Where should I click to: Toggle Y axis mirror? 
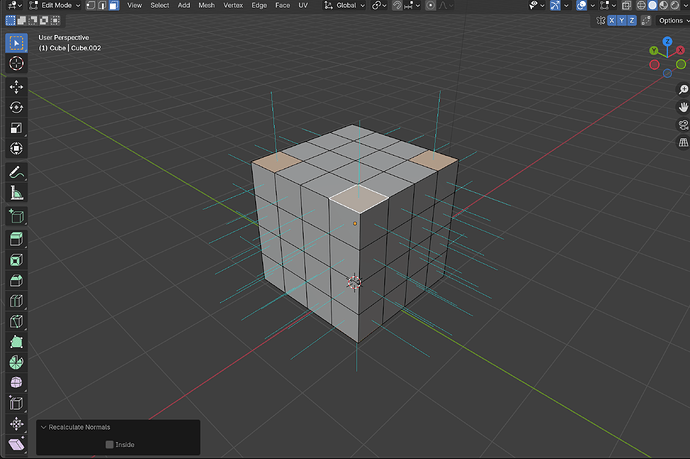pyautogui.click(x=622, y=20)
